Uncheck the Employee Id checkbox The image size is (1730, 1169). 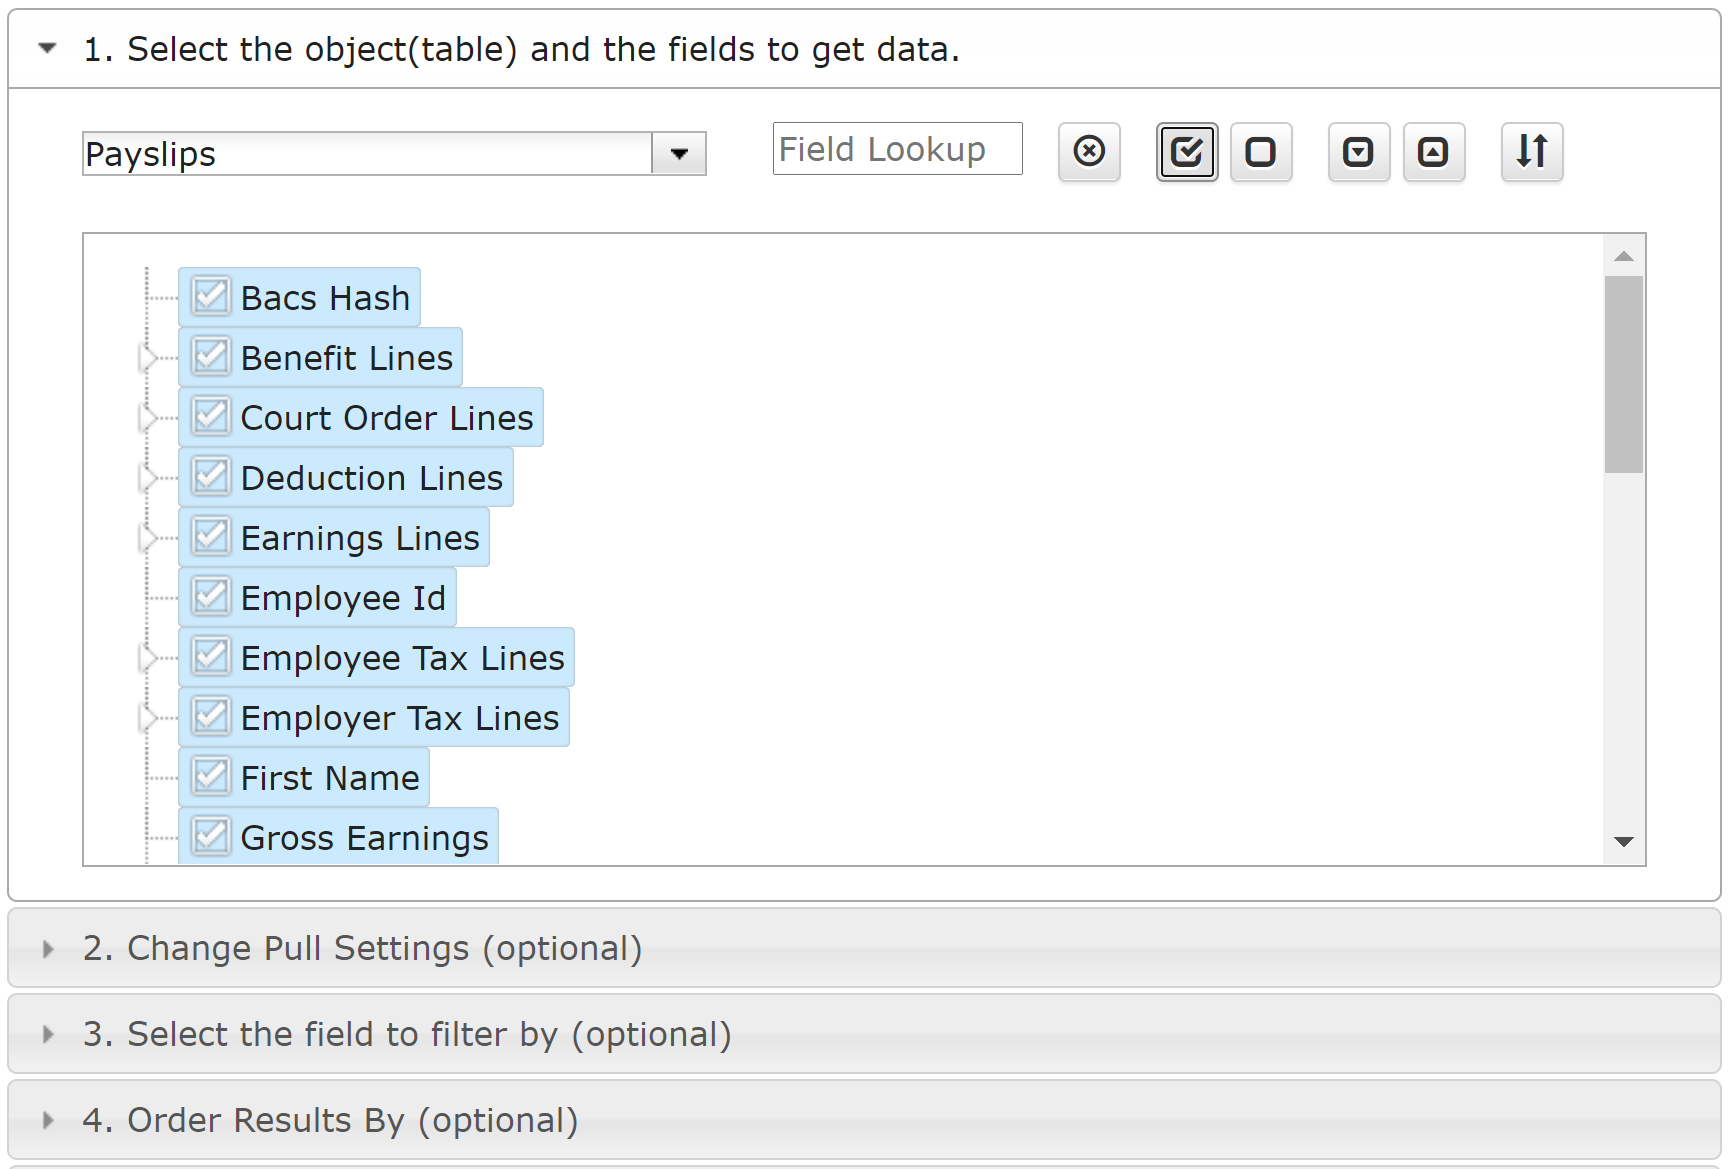211,596
